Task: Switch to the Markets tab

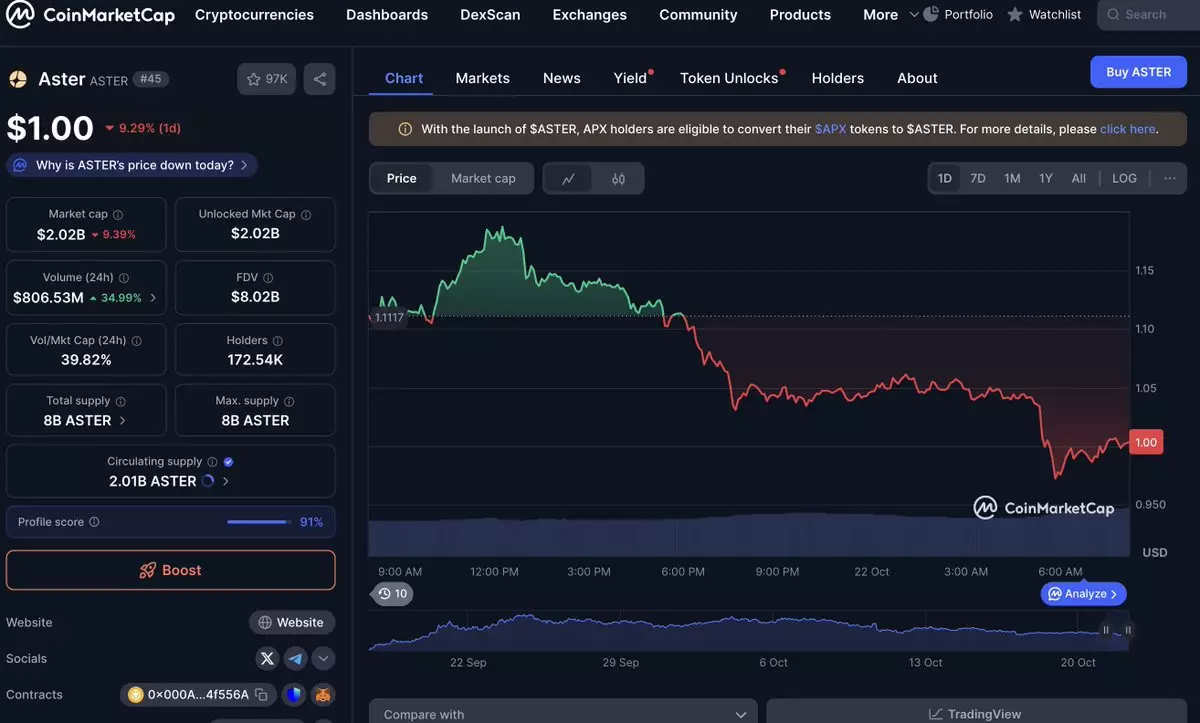Action: click(x=482, y=78)
